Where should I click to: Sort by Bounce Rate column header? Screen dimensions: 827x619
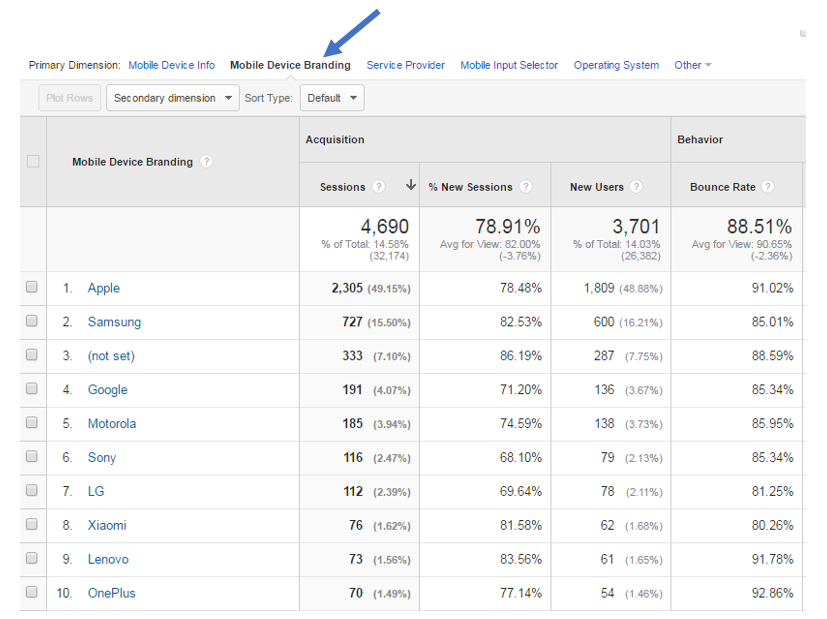[723, 187]
